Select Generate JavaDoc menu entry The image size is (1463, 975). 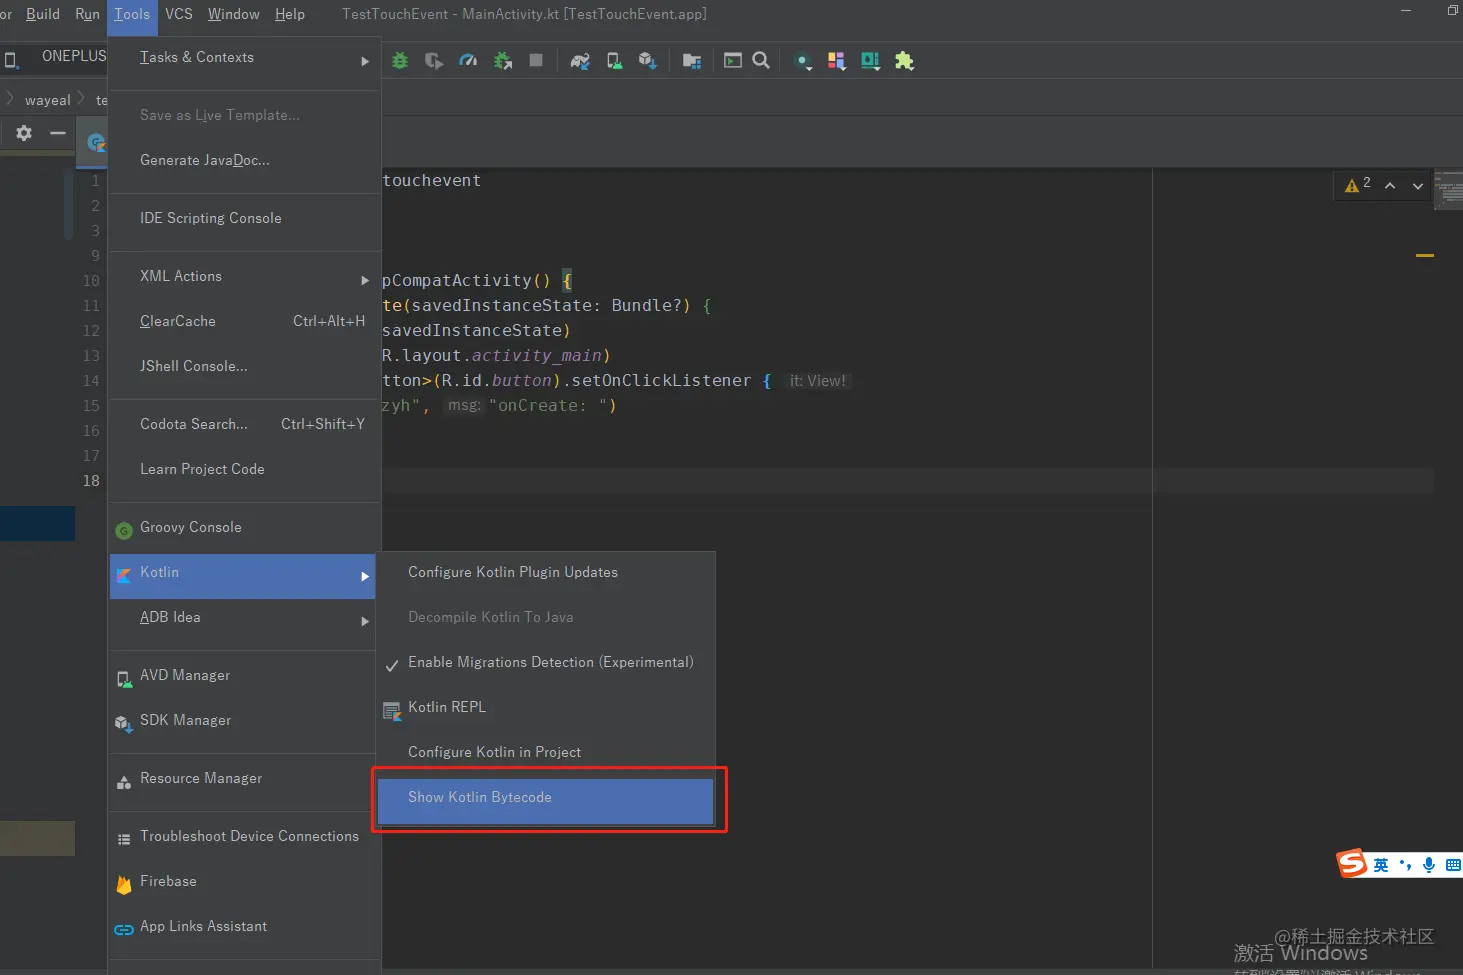click(245, 160)
